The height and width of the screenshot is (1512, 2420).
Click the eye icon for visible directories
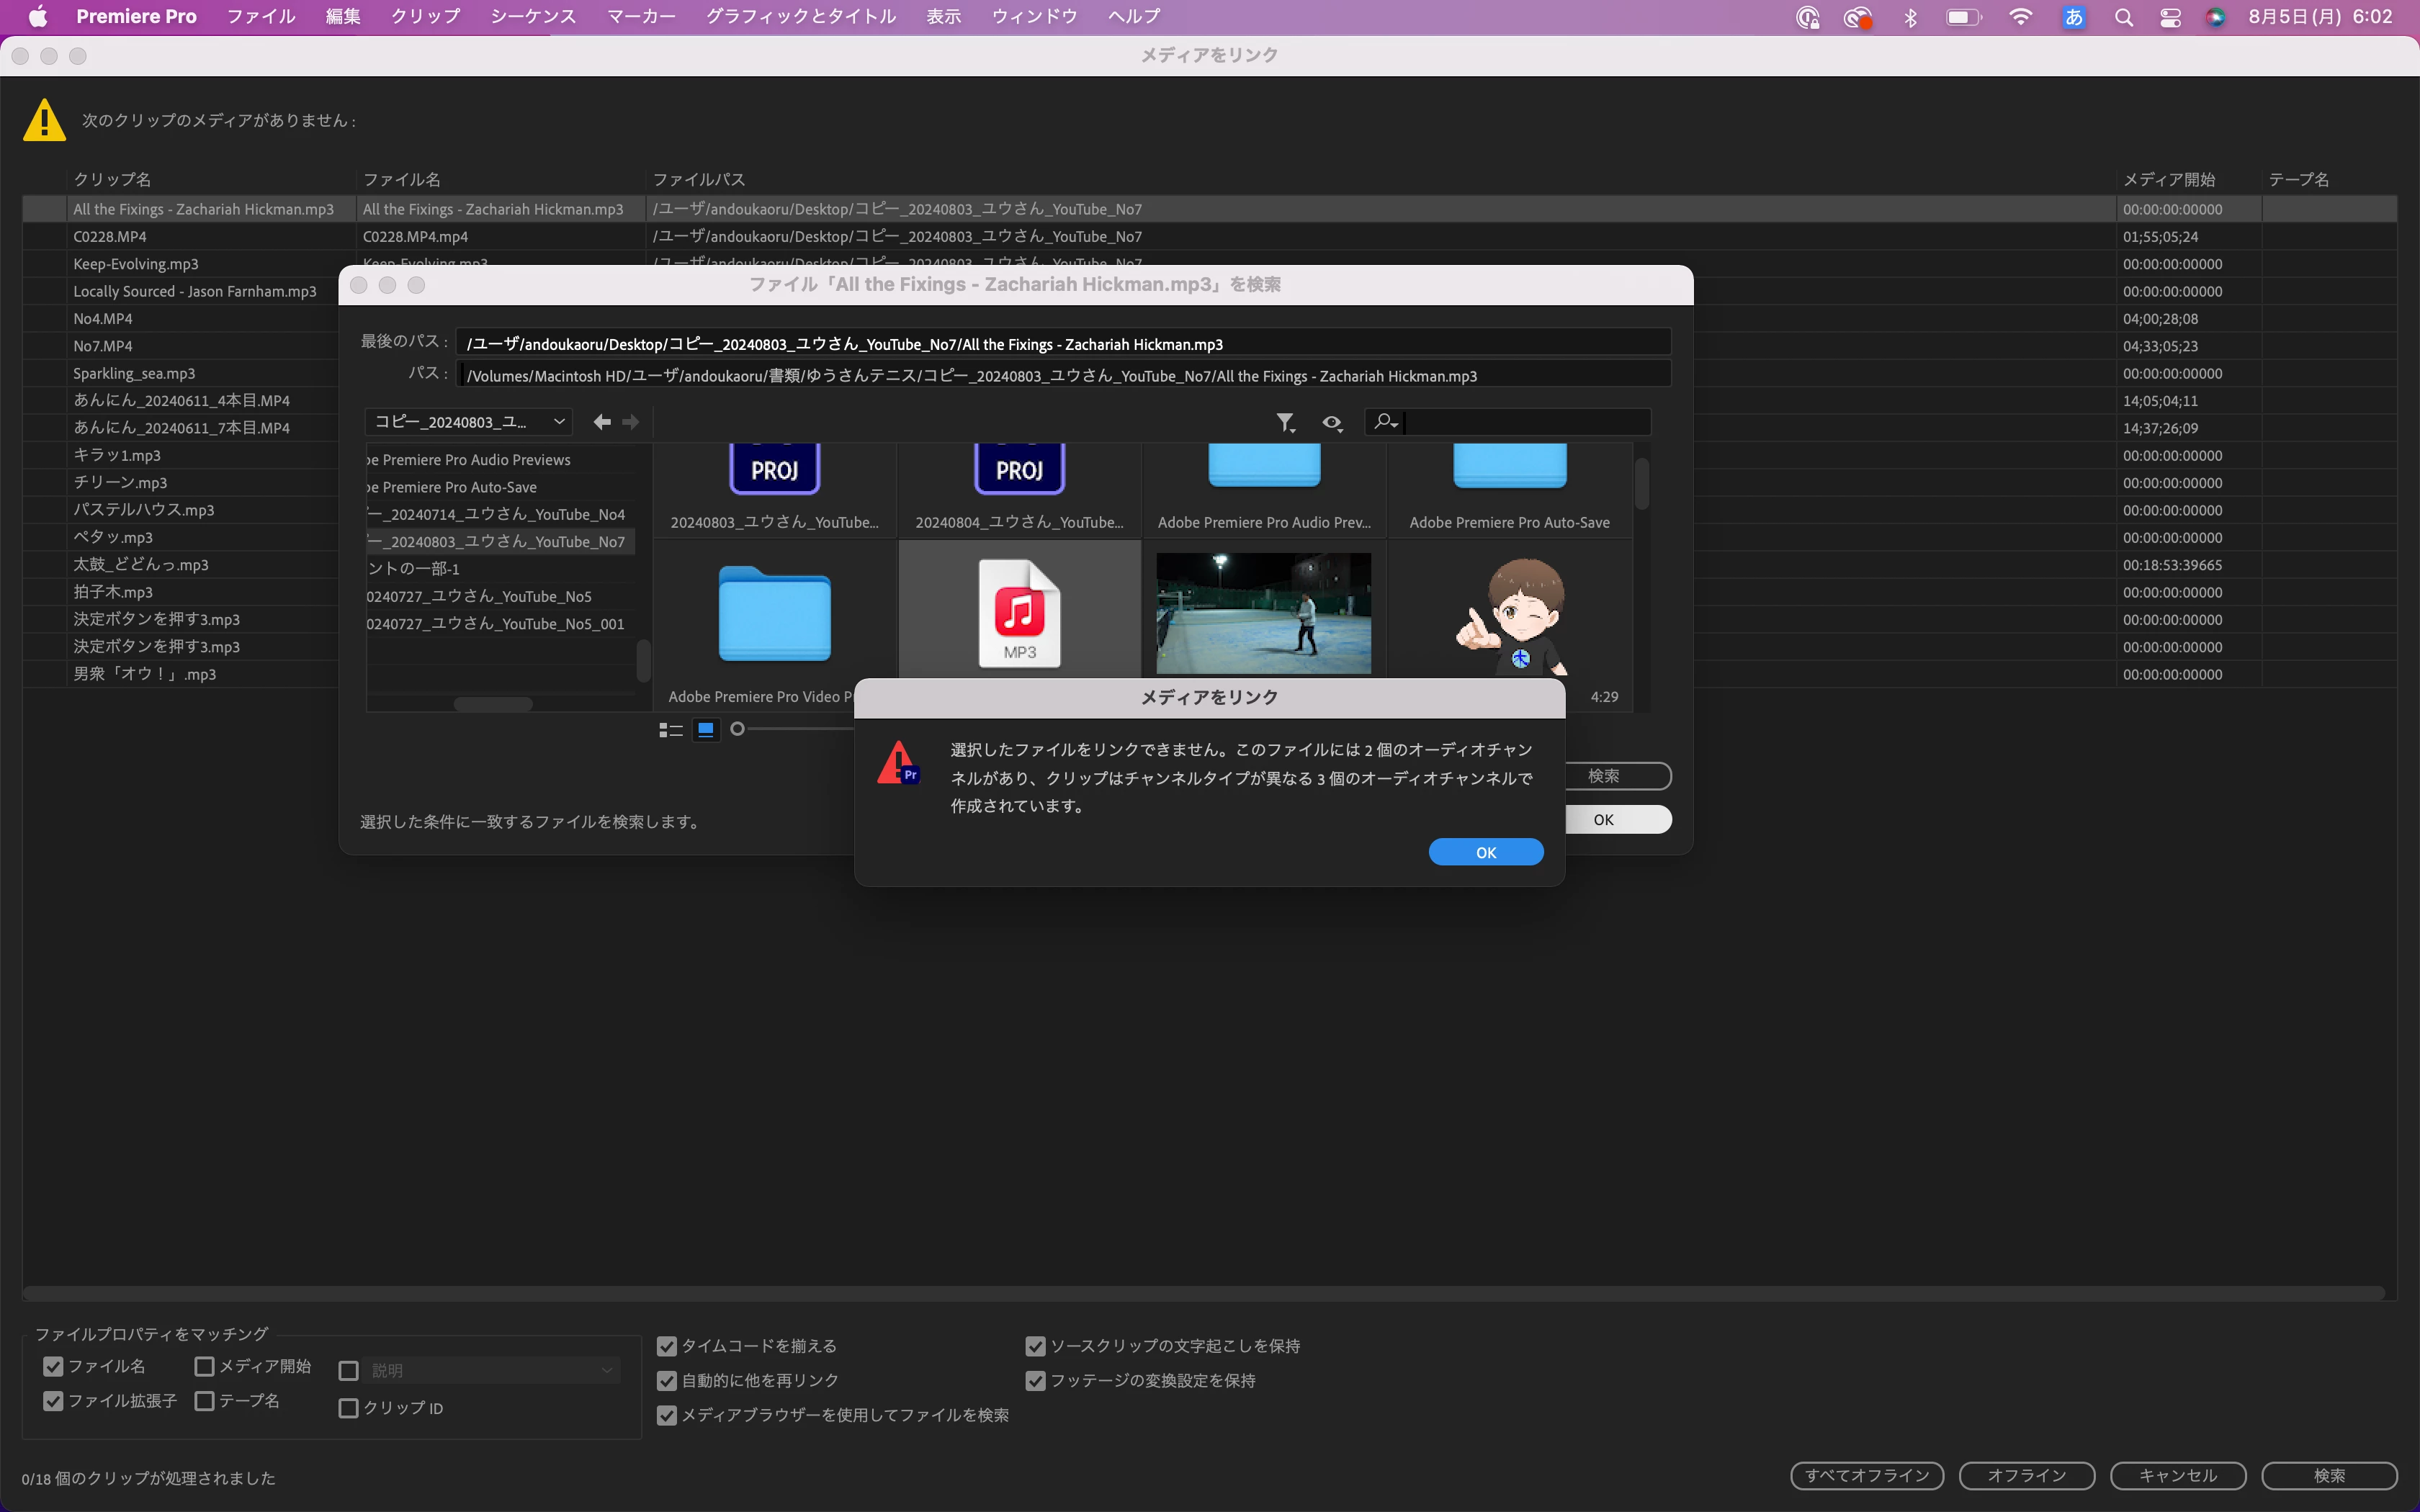point(1332,423)
